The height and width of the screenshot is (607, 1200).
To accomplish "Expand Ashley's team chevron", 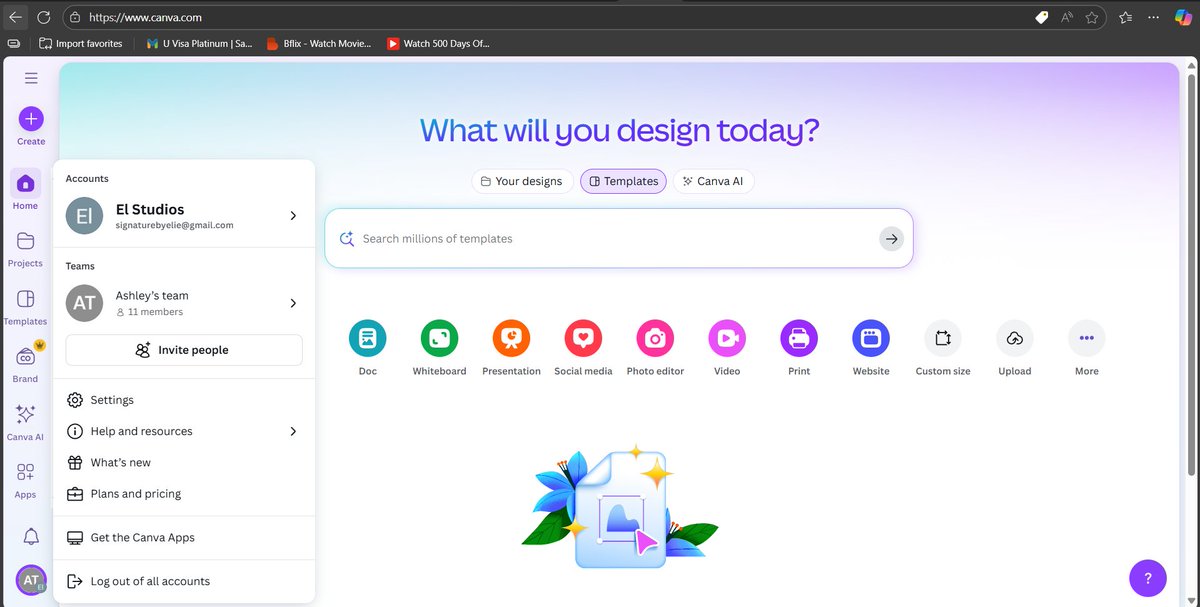I will click(293, 303).
